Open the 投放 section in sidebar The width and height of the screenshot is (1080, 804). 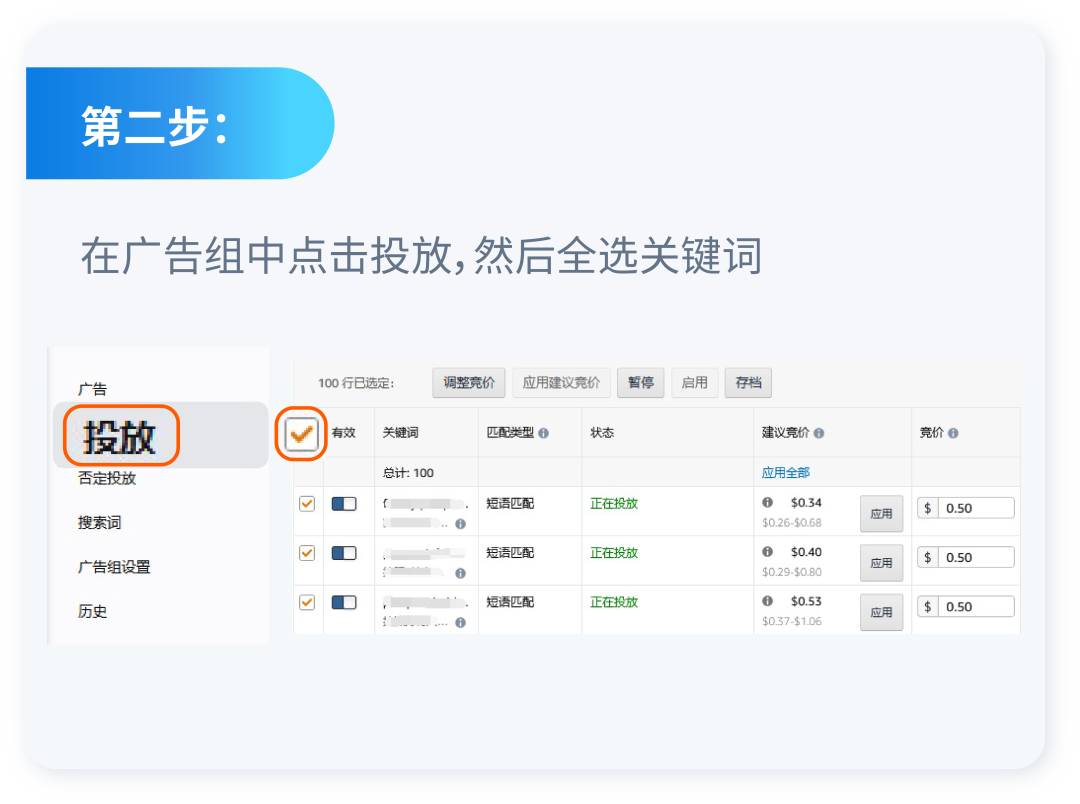120,437
